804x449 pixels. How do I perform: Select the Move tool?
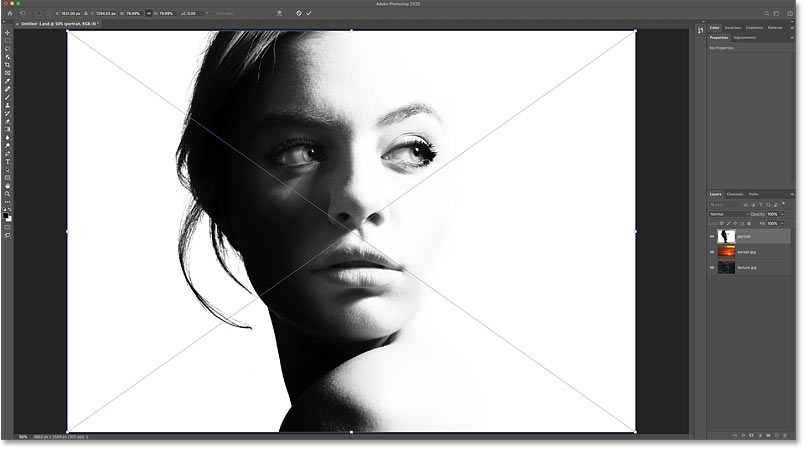coord(7,32)
